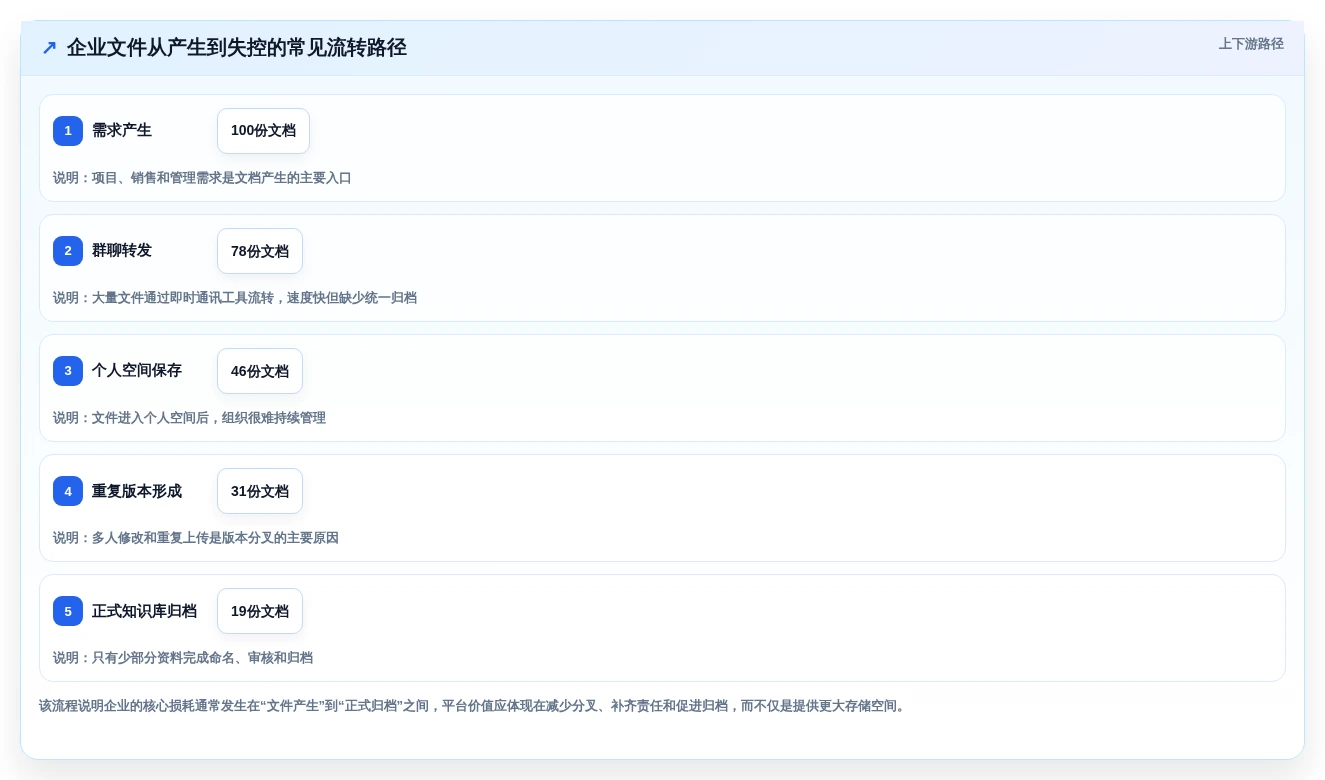Click the 上下游路径 label

tap(1251, 44)
